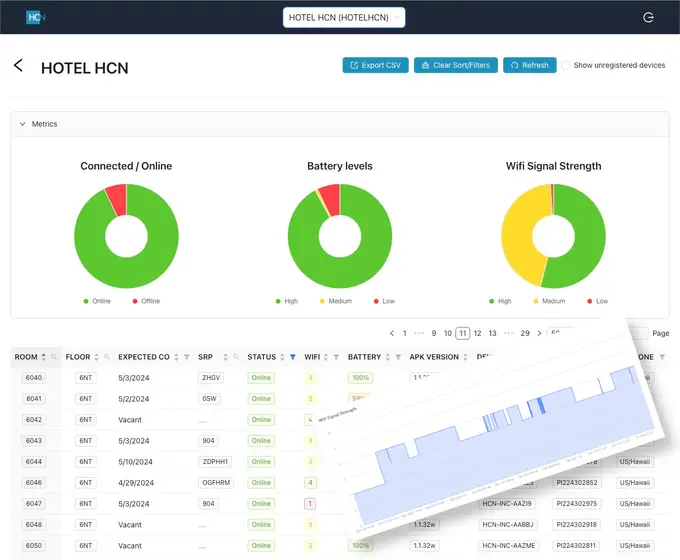Screen dimensions: 680x560
Task: Go to next page arrow
Action: point(539,333)
